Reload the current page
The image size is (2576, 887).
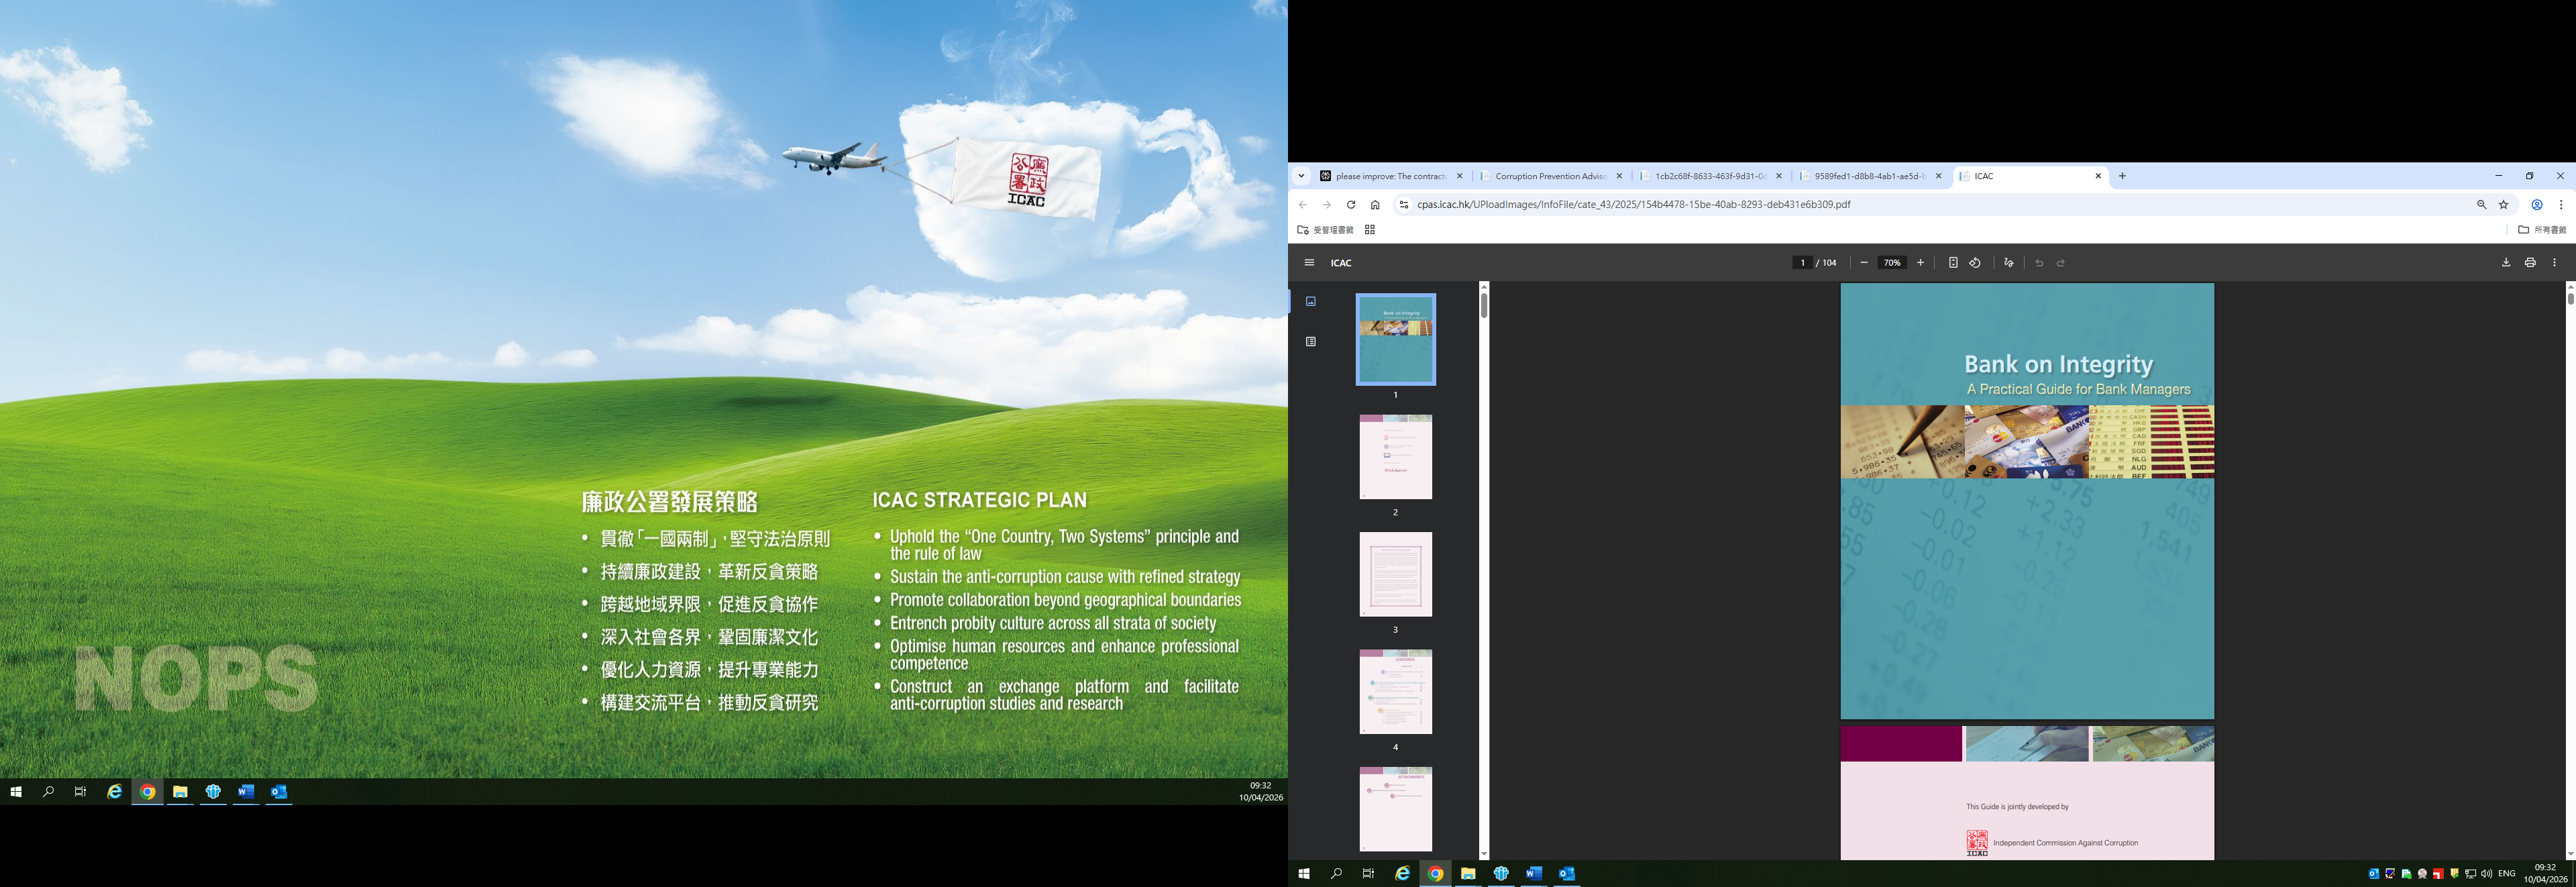(1351, 205)
